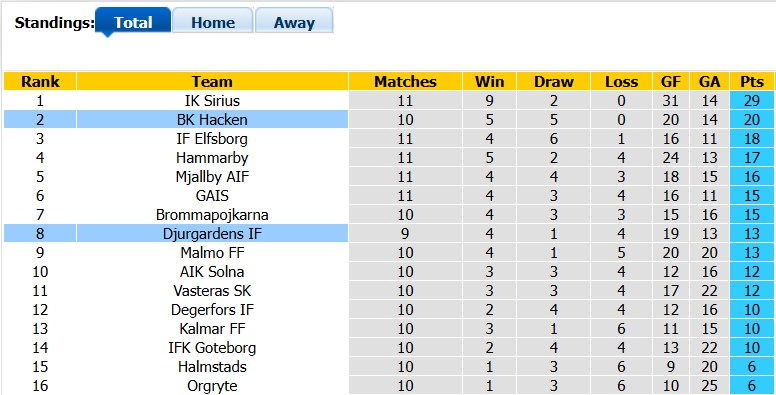This screenshot has height=395, width=776.
Task: Click the IK Sirius team name
Action: (x=212, y=101)
